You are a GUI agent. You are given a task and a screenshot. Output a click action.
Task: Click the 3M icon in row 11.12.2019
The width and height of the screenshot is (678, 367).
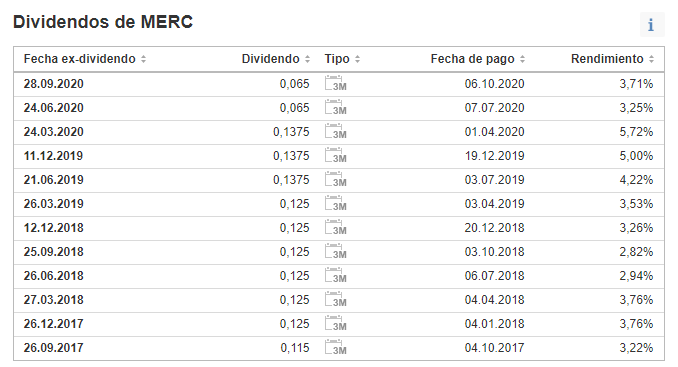tap(336, 156)
